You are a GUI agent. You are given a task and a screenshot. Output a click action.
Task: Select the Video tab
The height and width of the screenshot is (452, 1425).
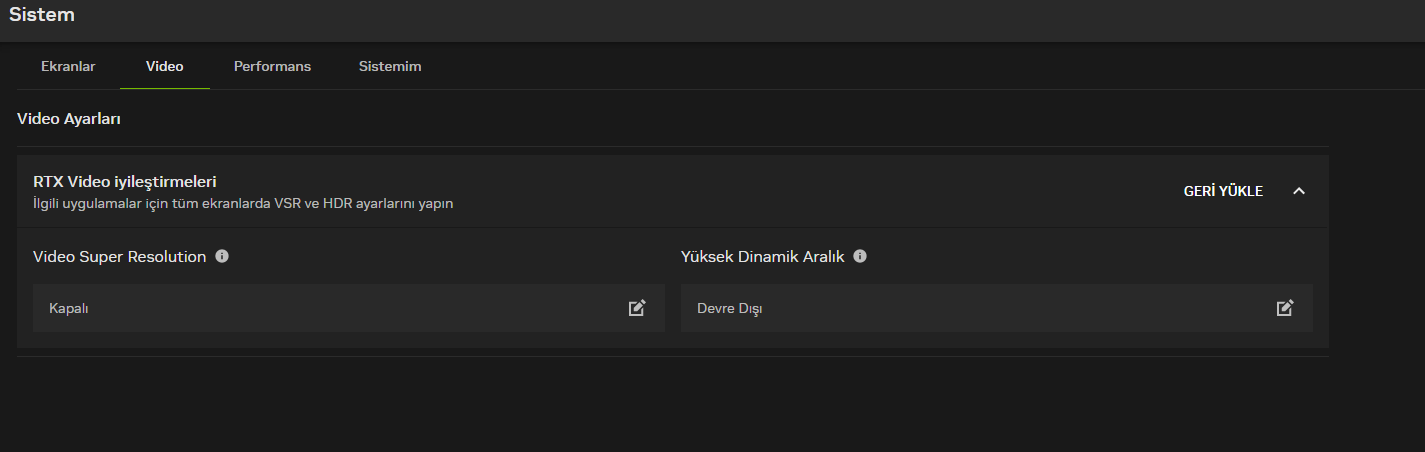pyautogui.click(x=165, y=67)
